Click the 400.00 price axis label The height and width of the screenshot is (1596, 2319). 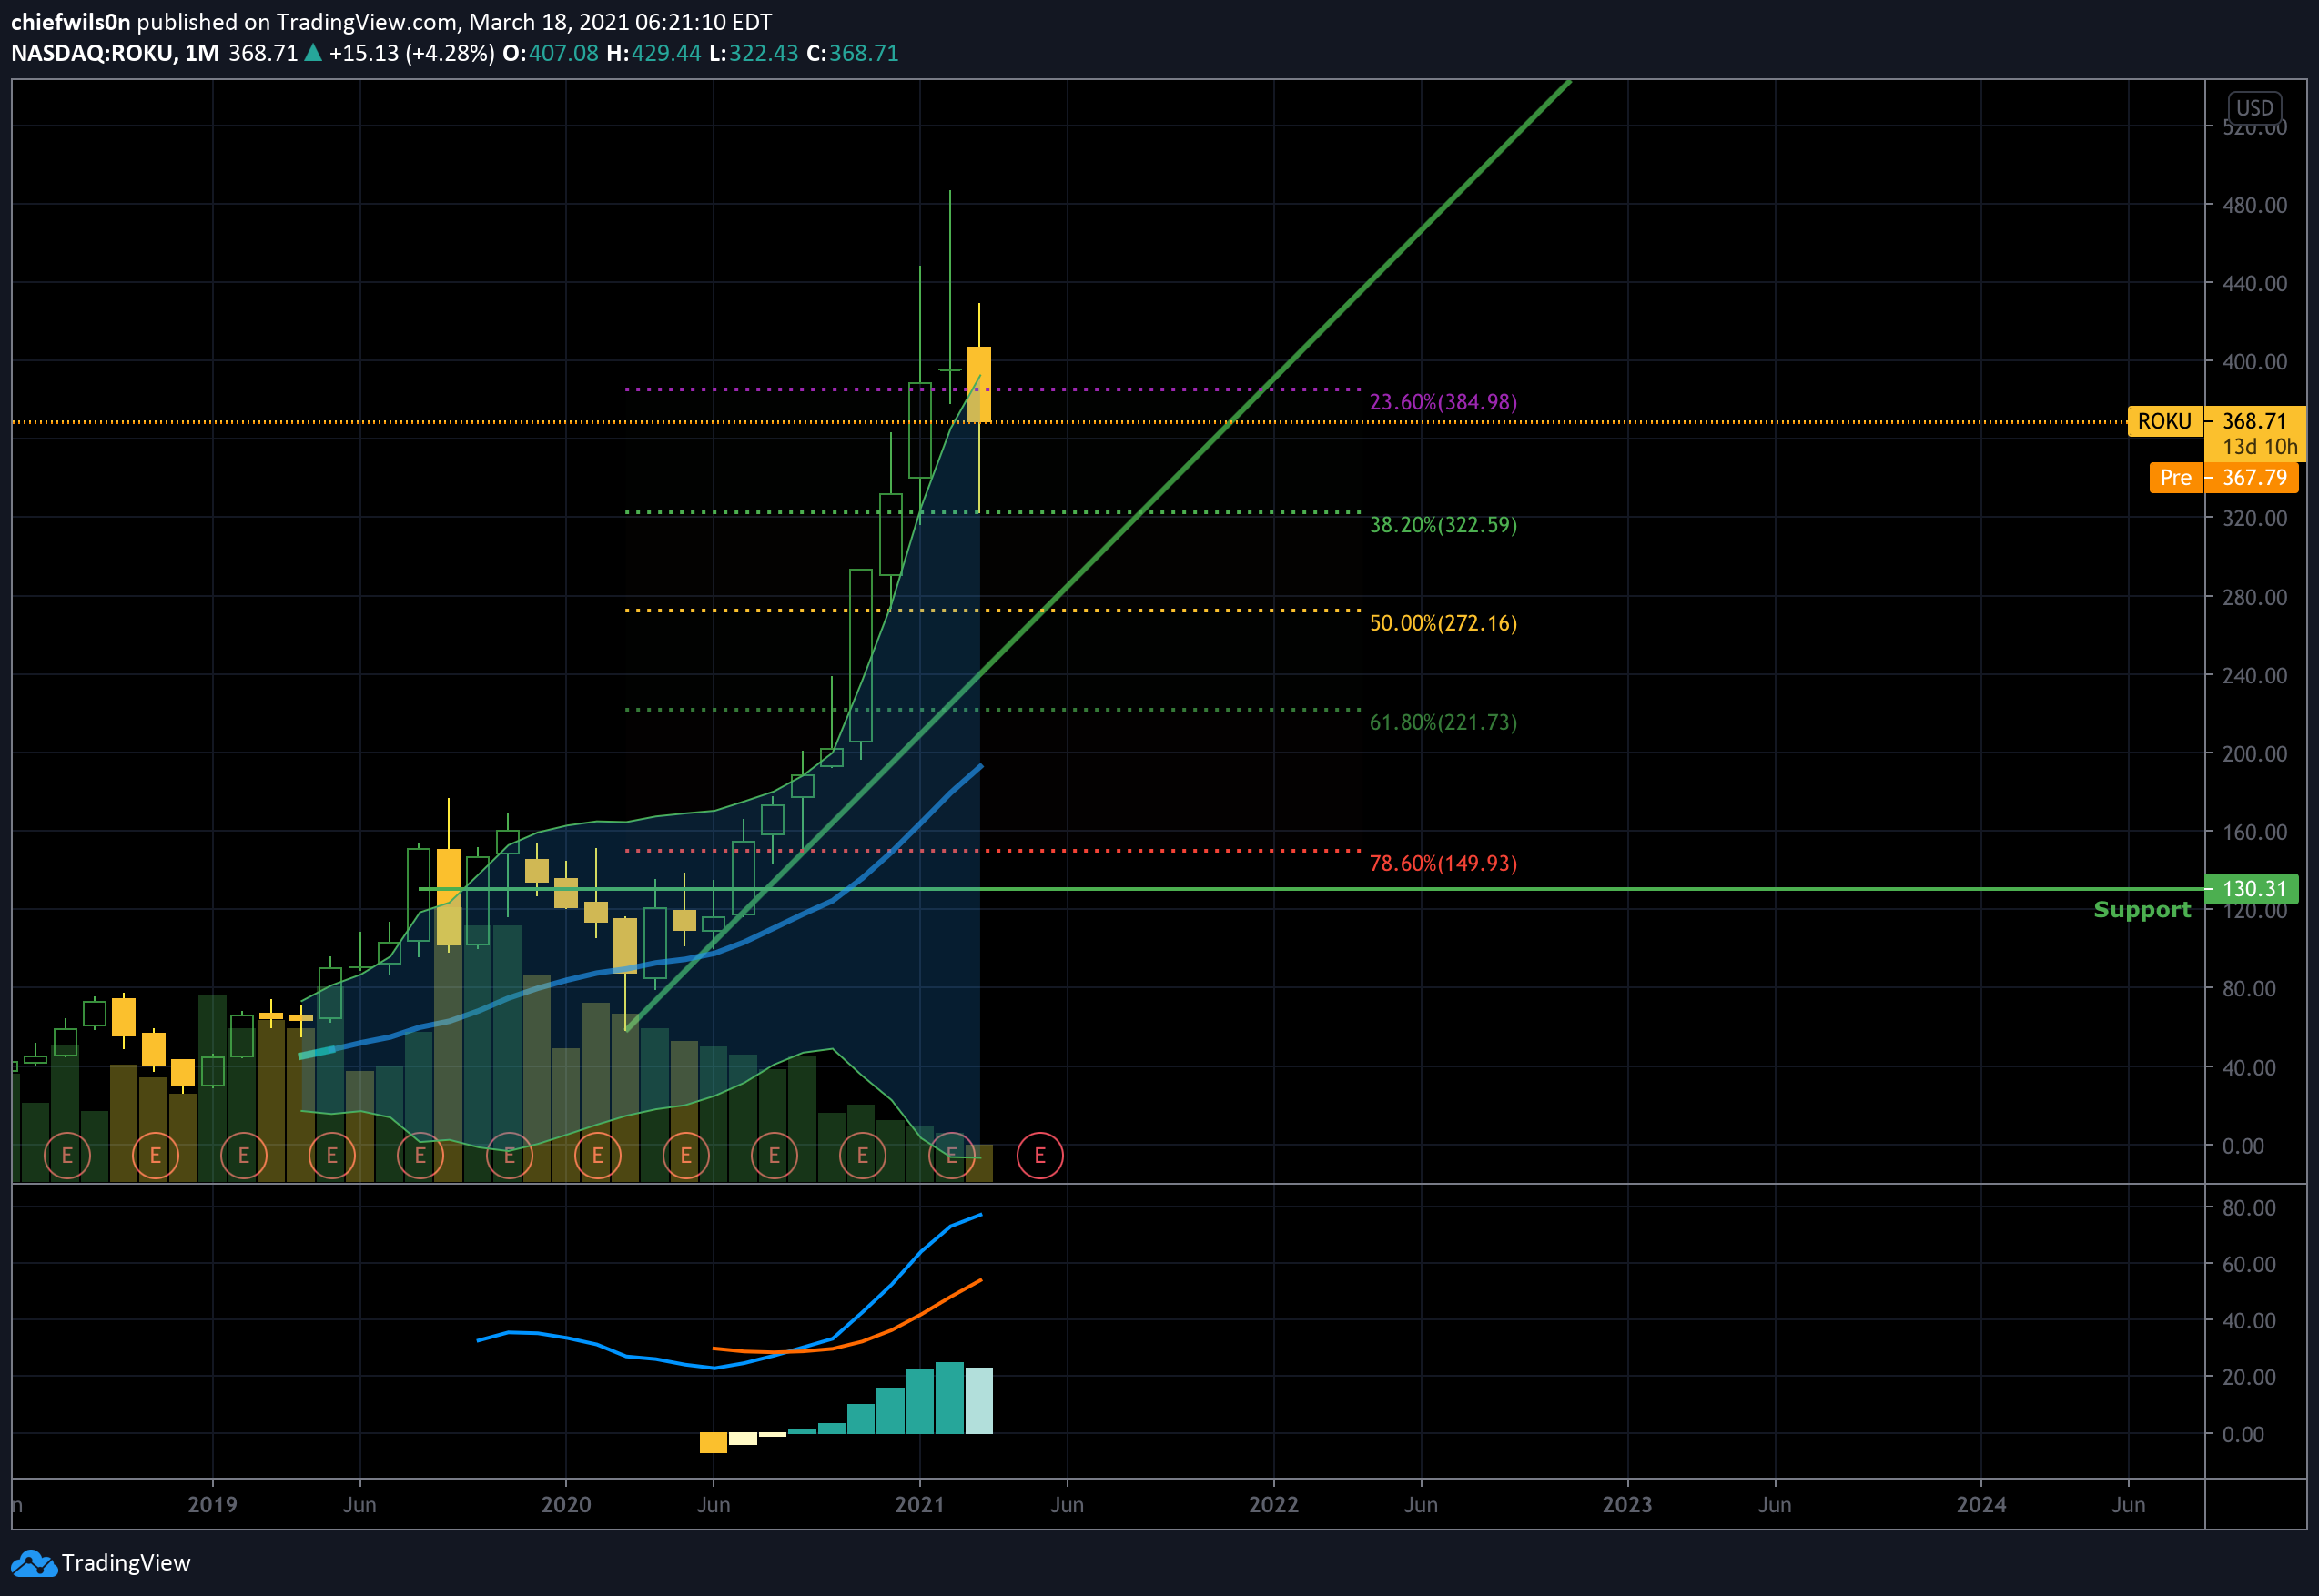pyautogui.click(x=2254, y=362)
